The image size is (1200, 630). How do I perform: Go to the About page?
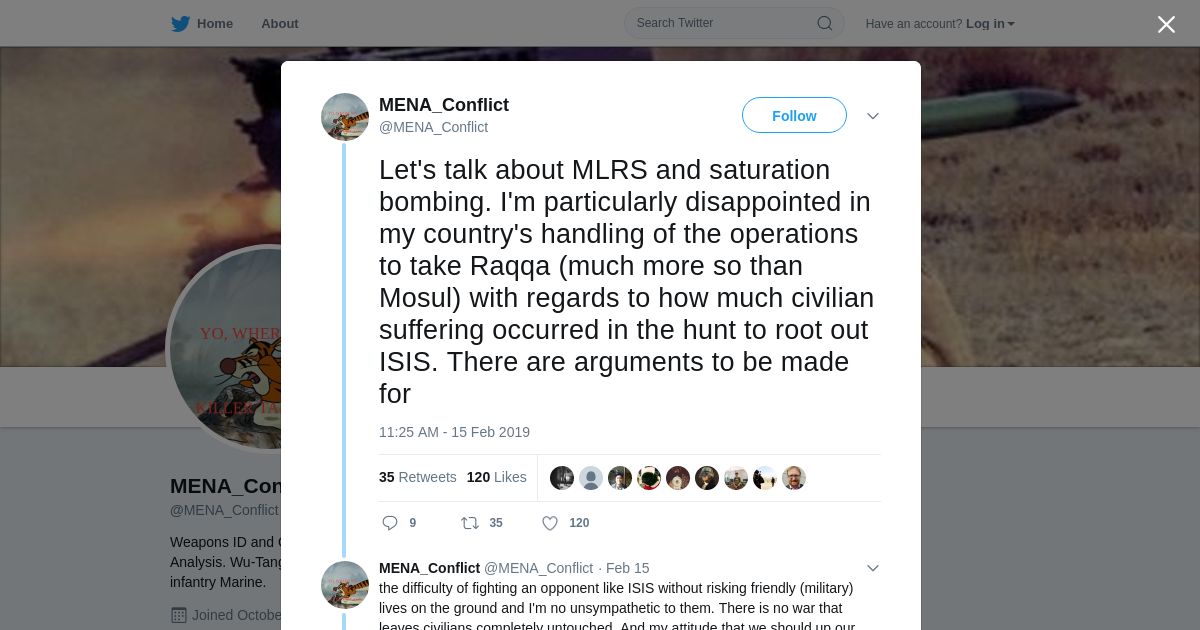pyautogui.click(x=279, y=24)
